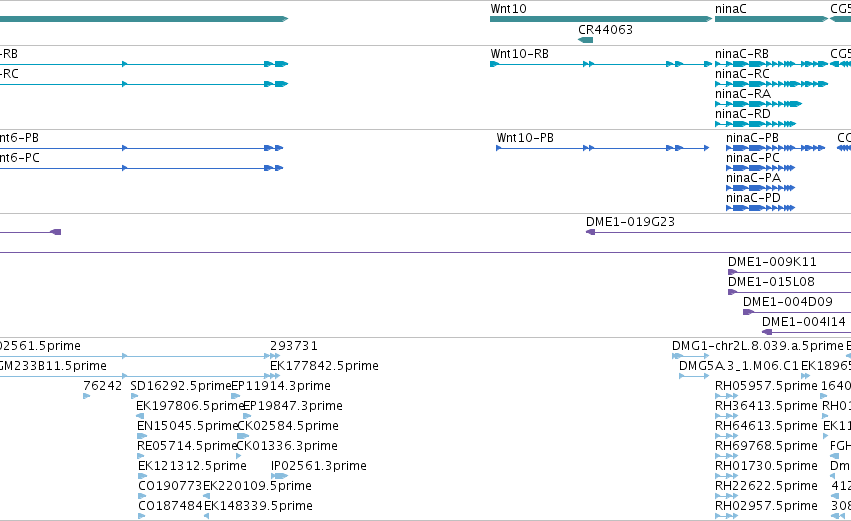Open the DME1-015L08 clone label
This screenshot has width=851, height=521.
pos(771,282)
